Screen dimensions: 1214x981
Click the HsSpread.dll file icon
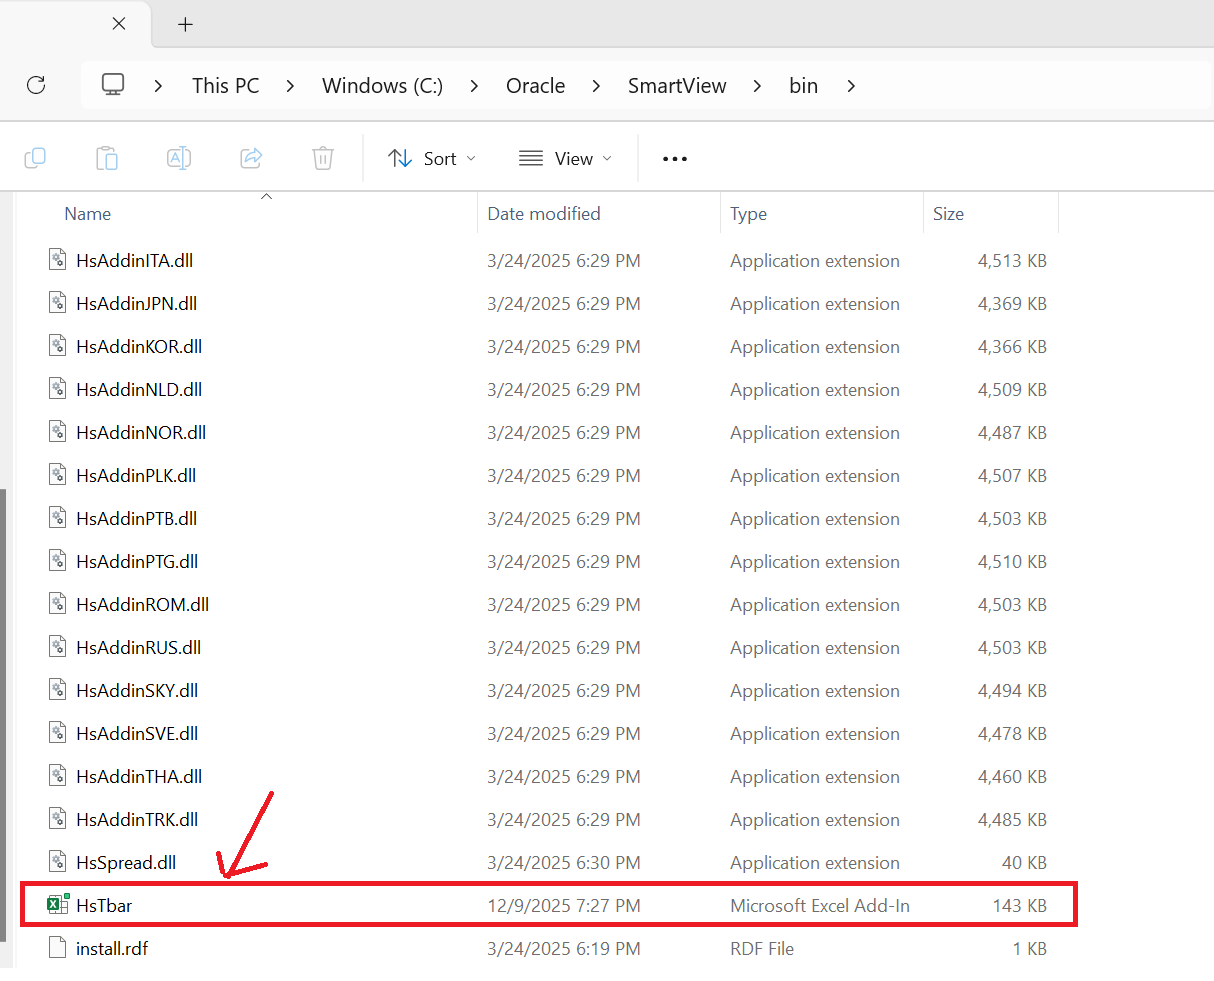pyautogui.click(x=58, y=862)
